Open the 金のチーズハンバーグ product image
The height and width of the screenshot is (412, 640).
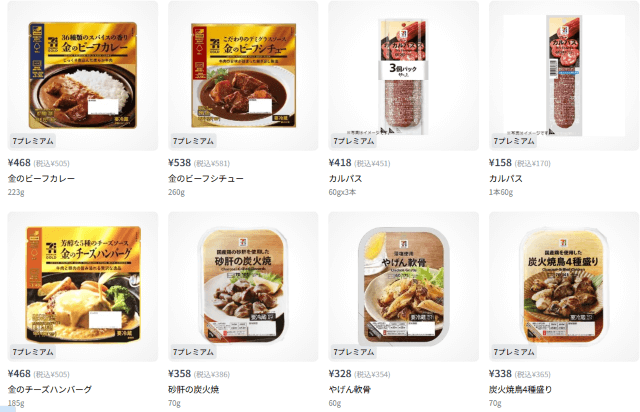tap(83, 287)
